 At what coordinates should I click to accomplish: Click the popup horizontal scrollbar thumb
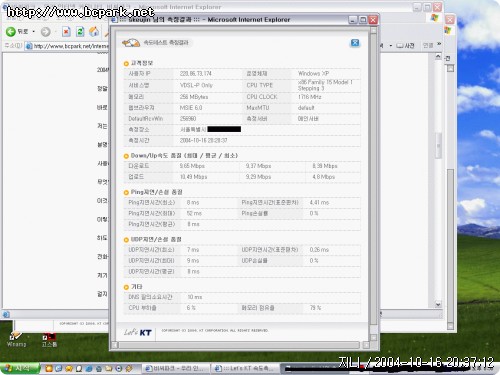(x=239, y=345)
